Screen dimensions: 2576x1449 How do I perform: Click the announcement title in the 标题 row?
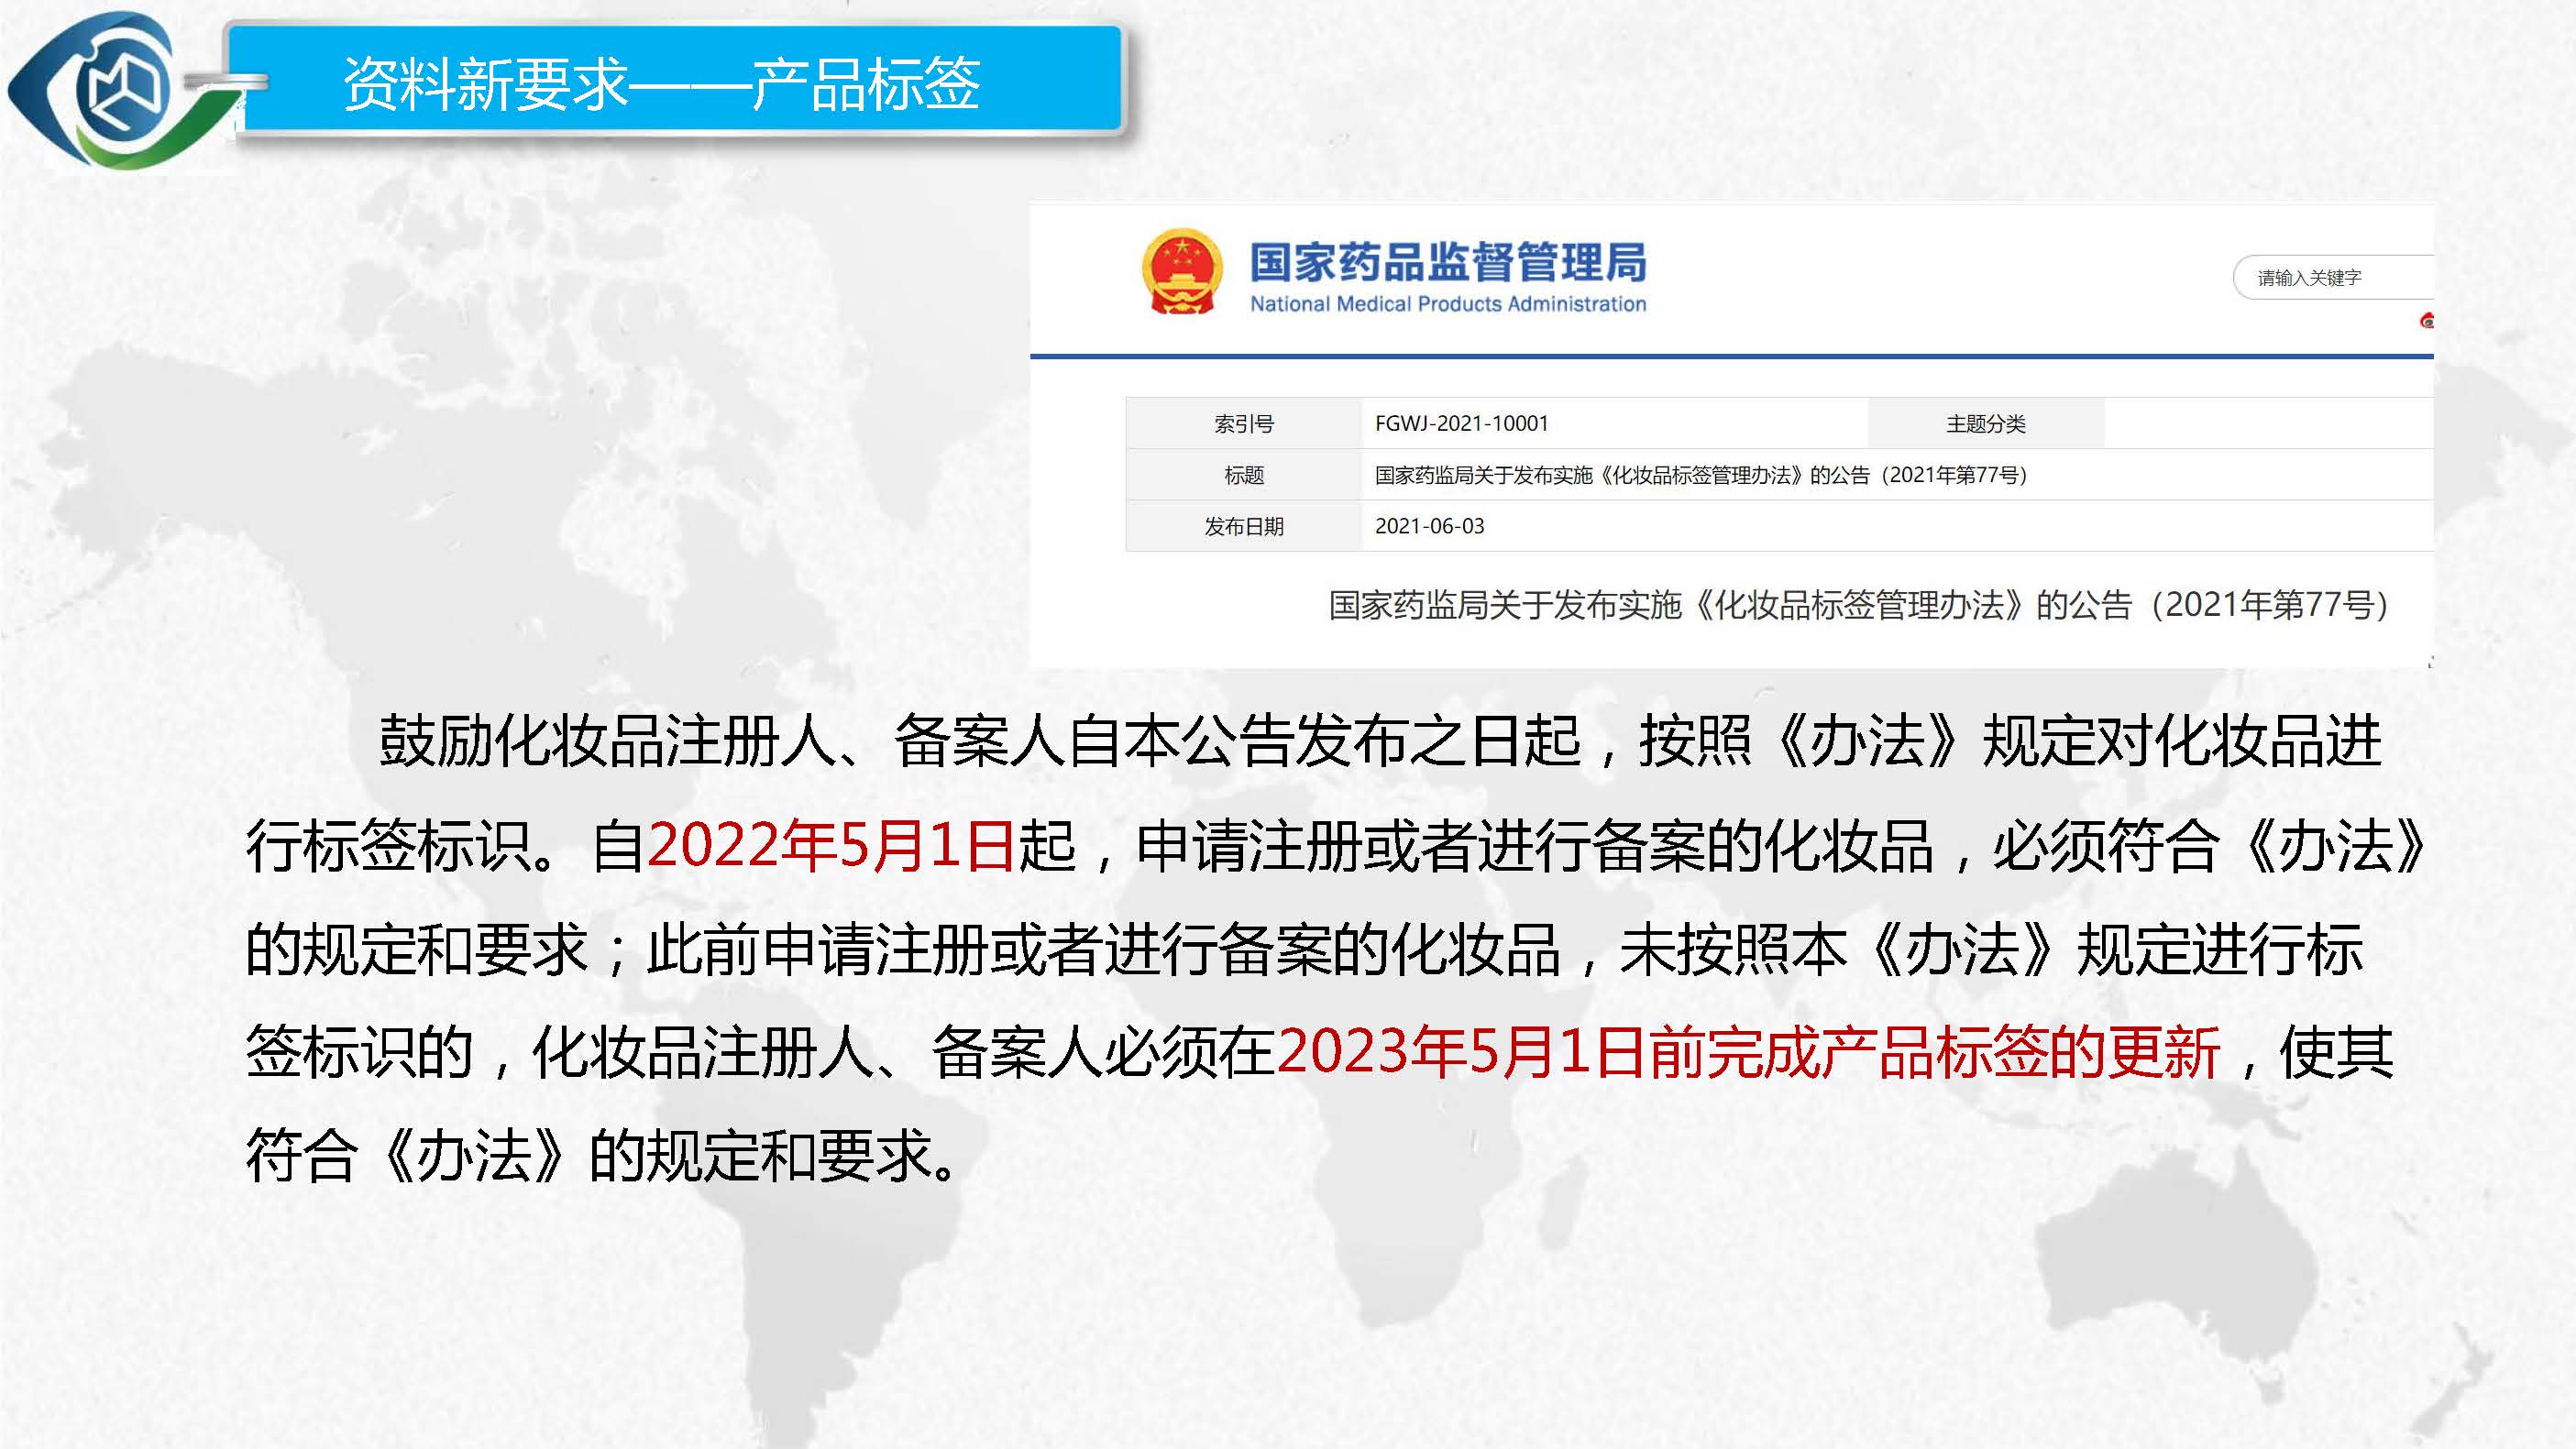pyautogui.click(x=1700, y=475)
